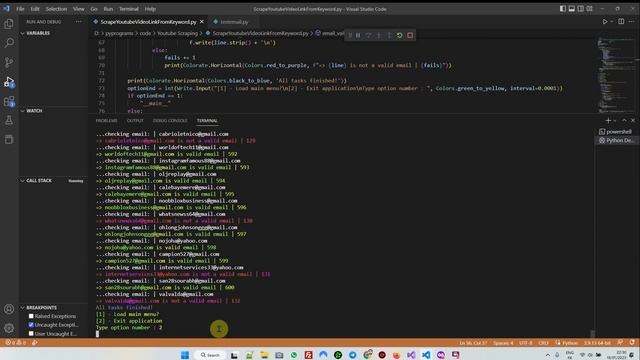640x360 pixels.
Task: Select the Terminal panel tab
Action: [207, 121]
